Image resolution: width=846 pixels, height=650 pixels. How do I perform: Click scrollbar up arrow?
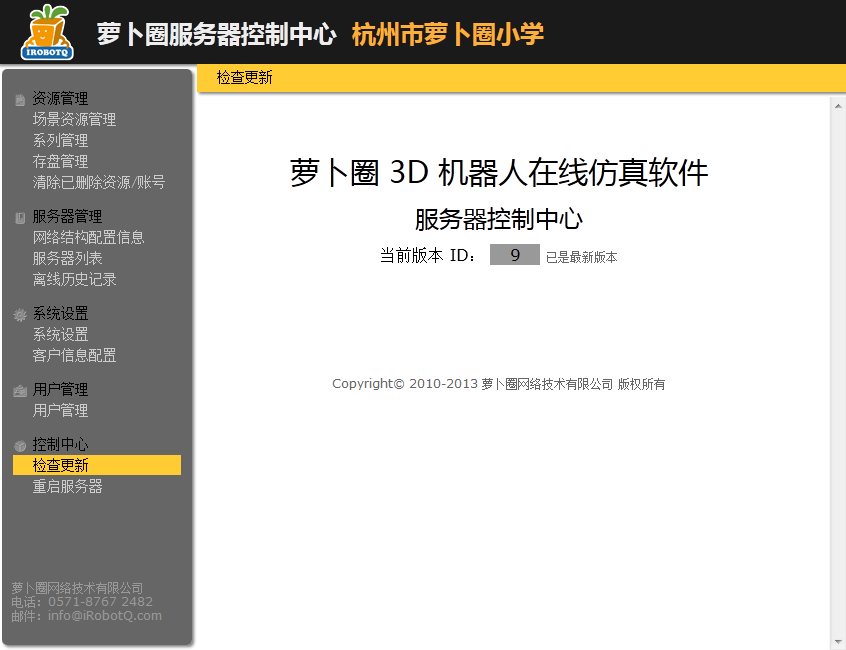(838, 106)
